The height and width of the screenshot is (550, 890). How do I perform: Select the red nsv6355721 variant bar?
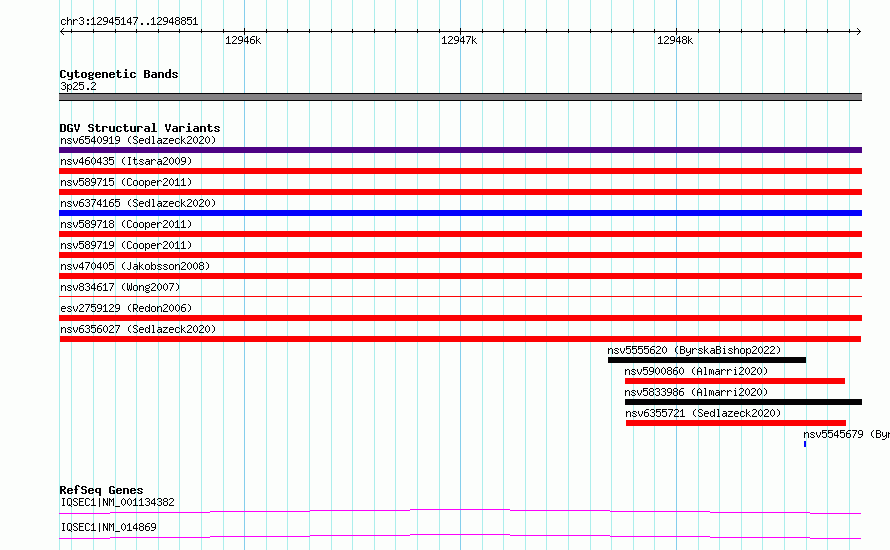click(736, 423)
